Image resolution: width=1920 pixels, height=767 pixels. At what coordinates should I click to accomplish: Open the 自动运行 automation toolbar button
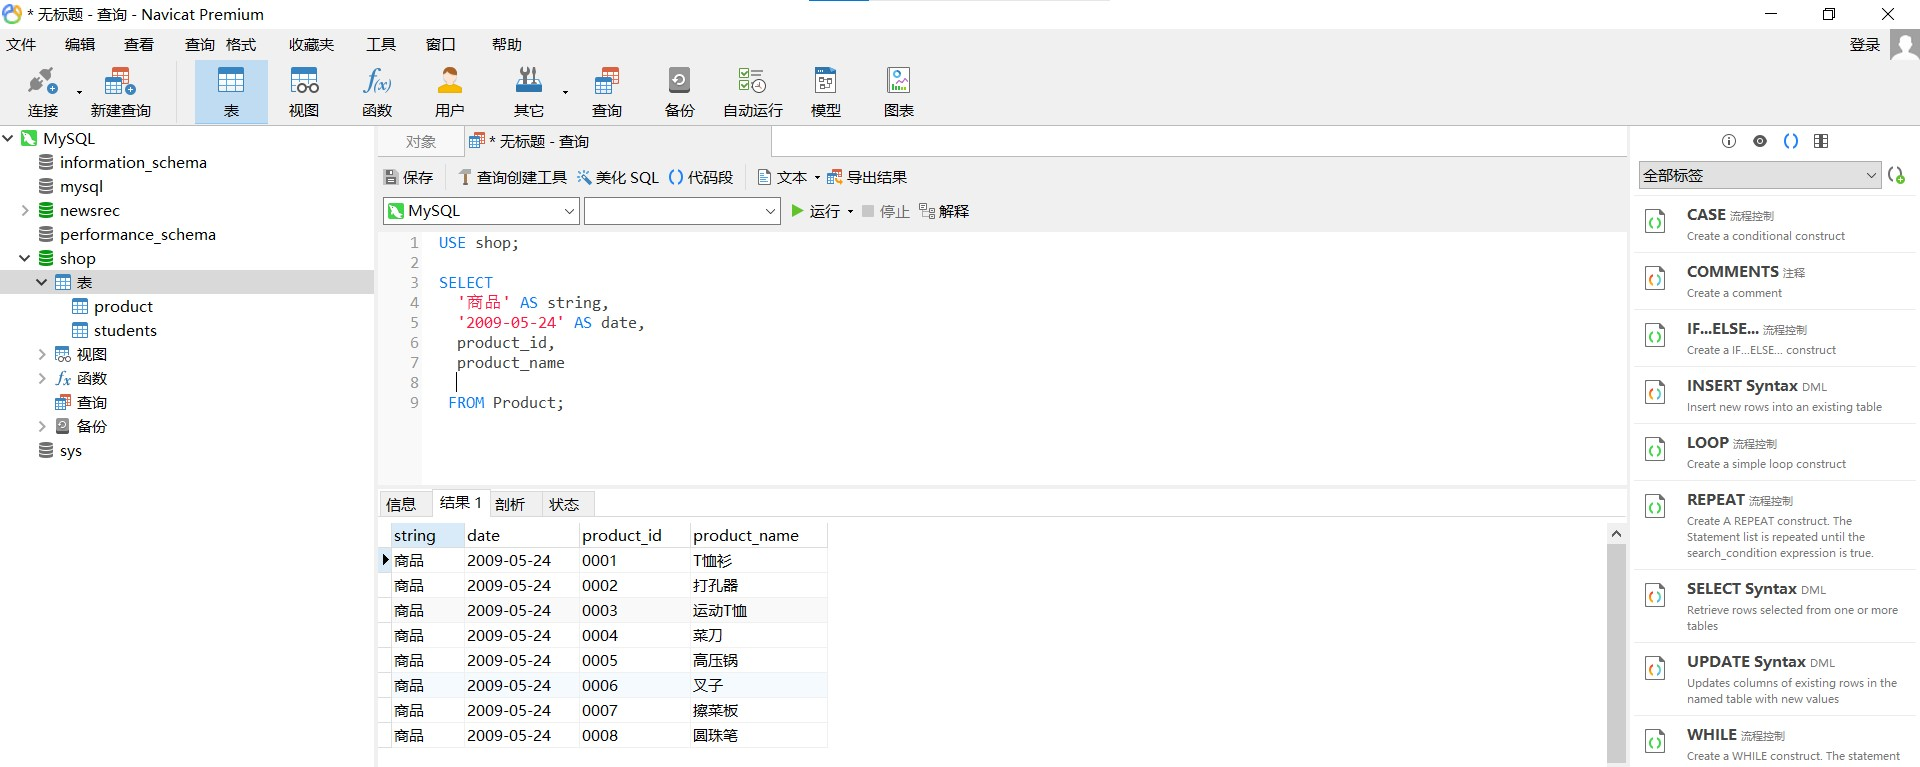[x=752, y=92]
